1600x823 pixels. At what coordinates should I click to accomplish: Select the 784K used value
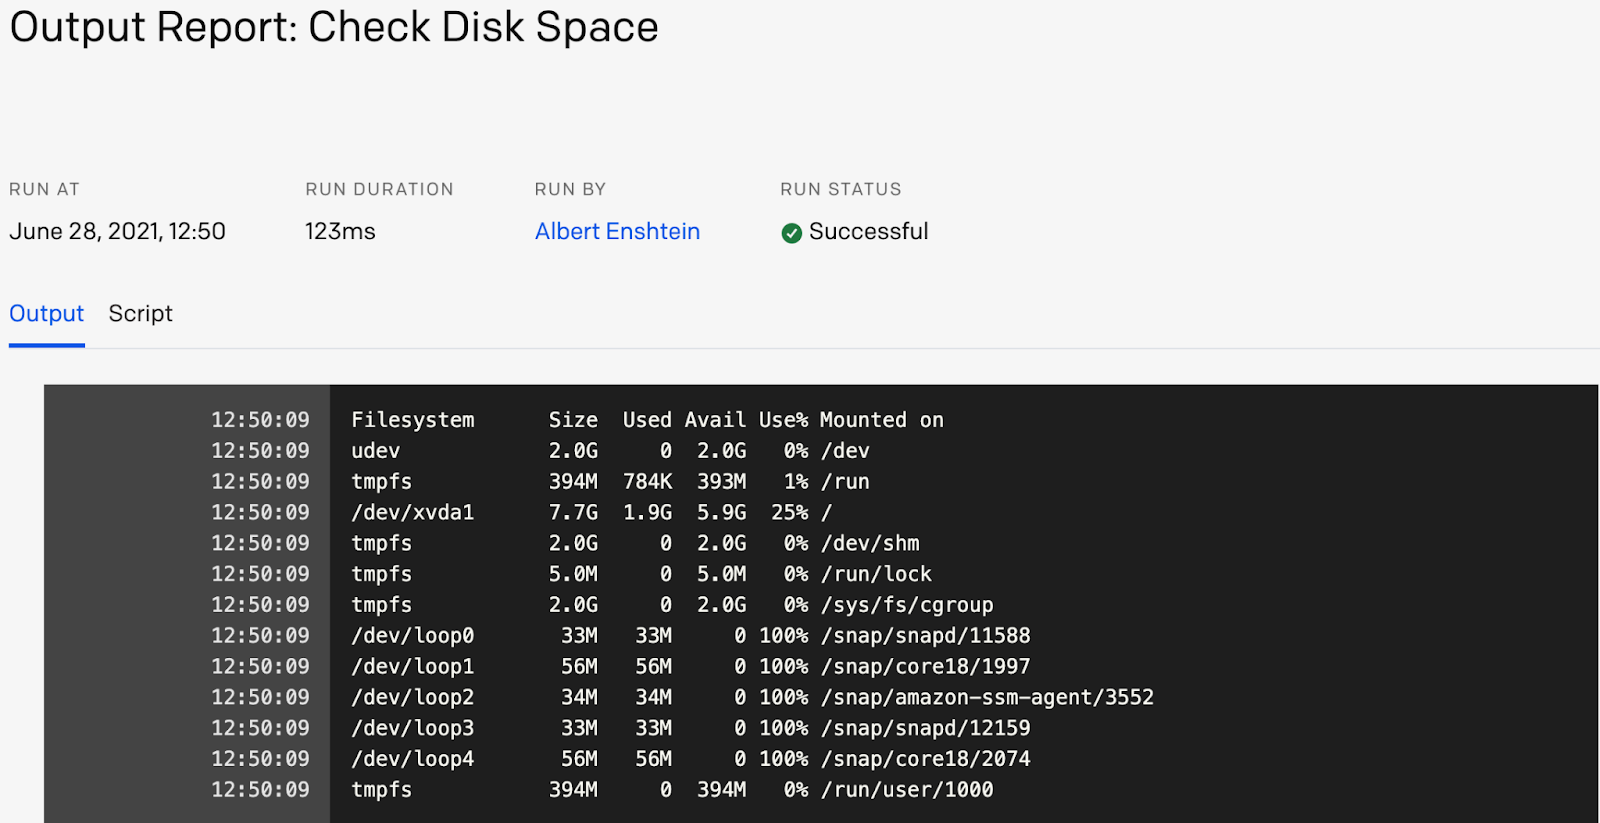pyautogui.click(x=648, y=482)
